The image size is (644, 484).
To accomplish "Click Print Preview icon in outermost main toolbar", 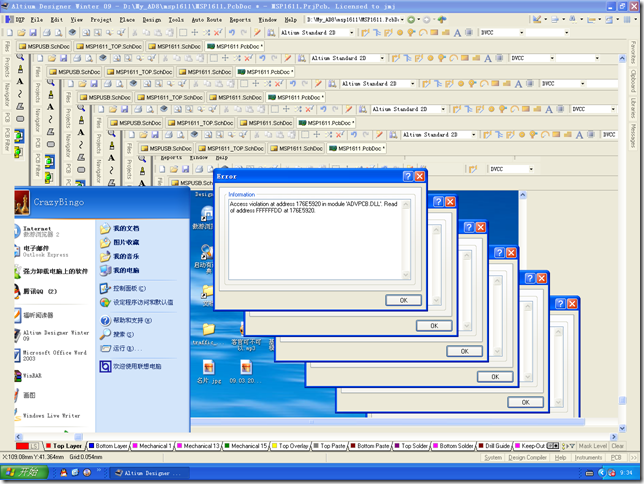I will point(59,32).
